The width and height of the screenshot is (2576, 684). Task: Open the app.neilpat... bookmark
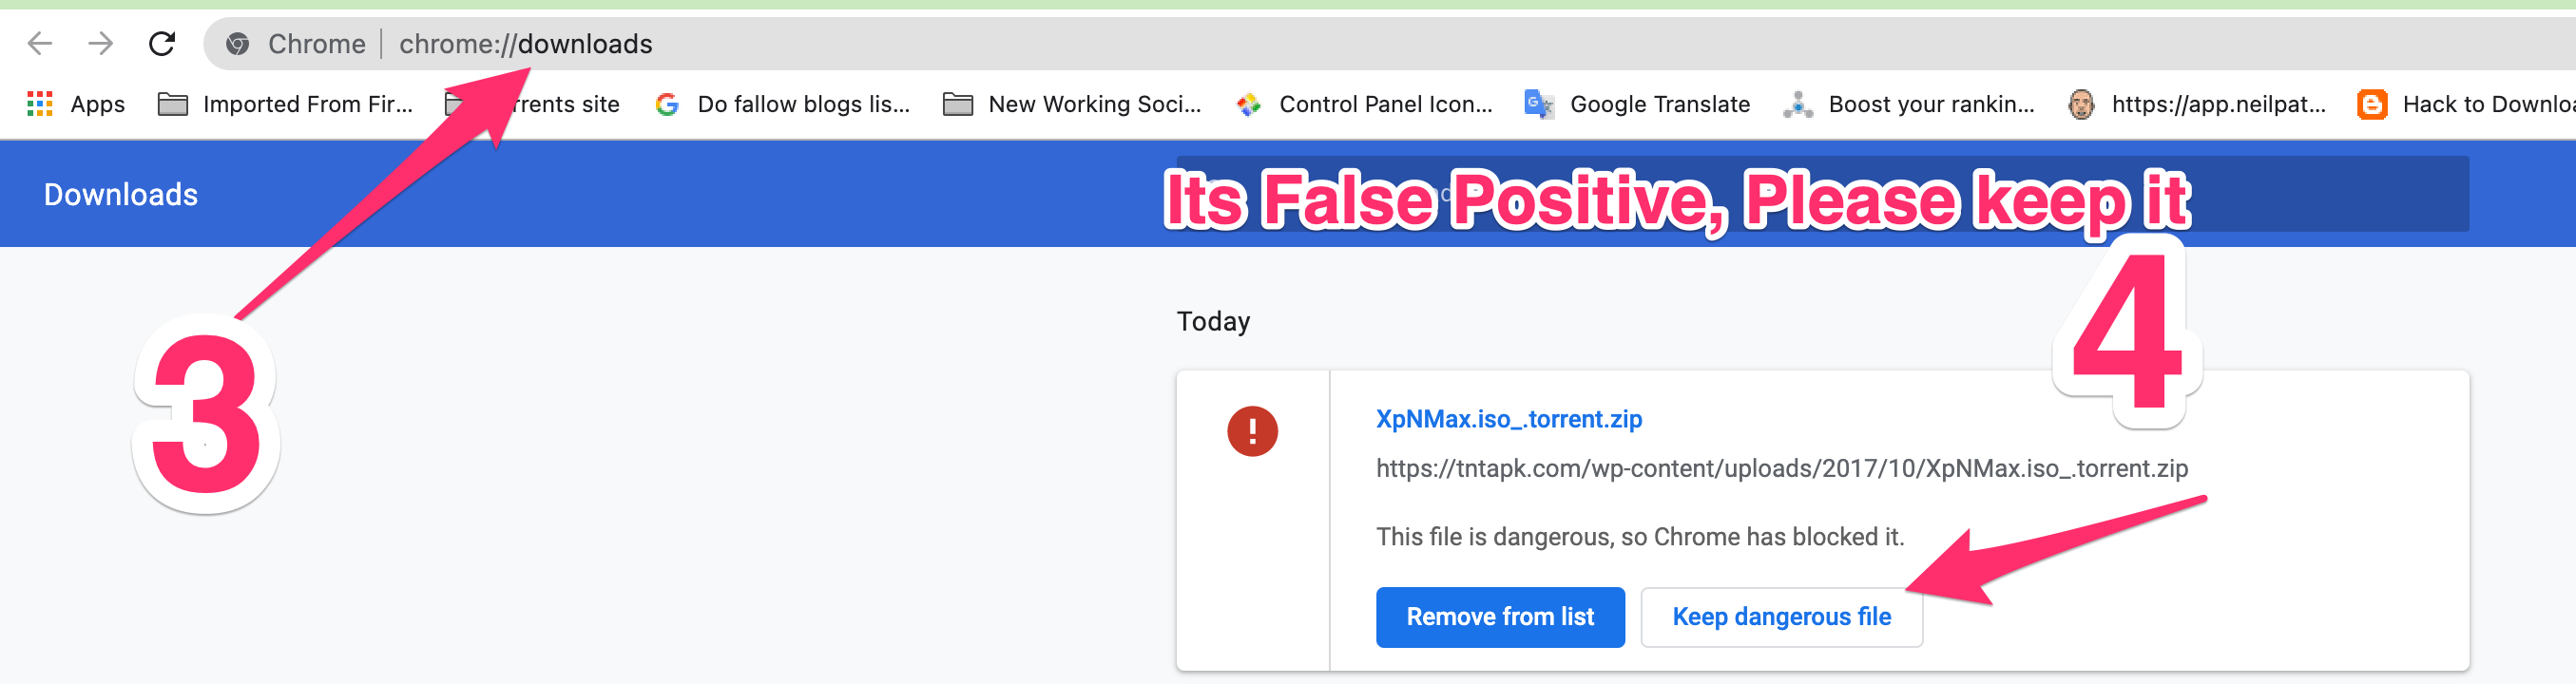point(2197,104)
